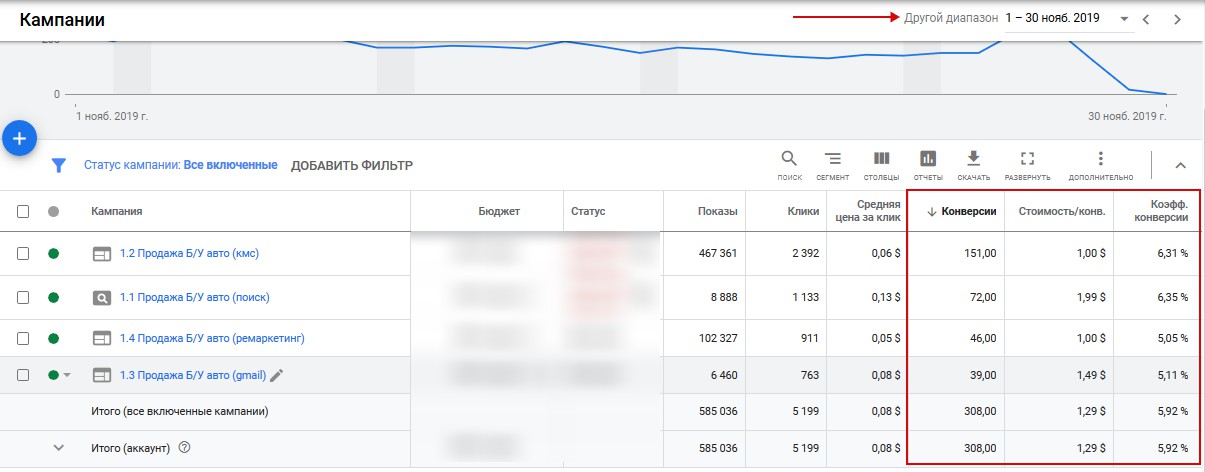Viewport: 1205px width, 472px height.
Task: Download the table via Скачать
Action: click(x=973, y=163)
